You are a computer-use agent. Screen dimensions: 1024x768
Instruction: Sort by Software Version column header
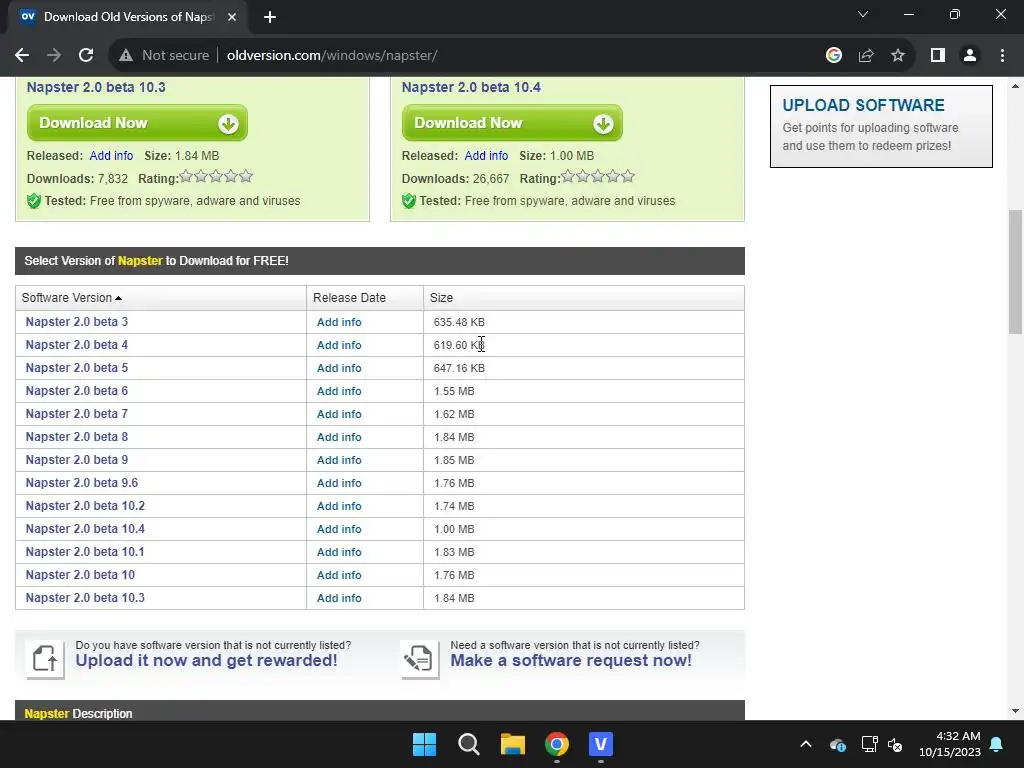click(161, 298)
